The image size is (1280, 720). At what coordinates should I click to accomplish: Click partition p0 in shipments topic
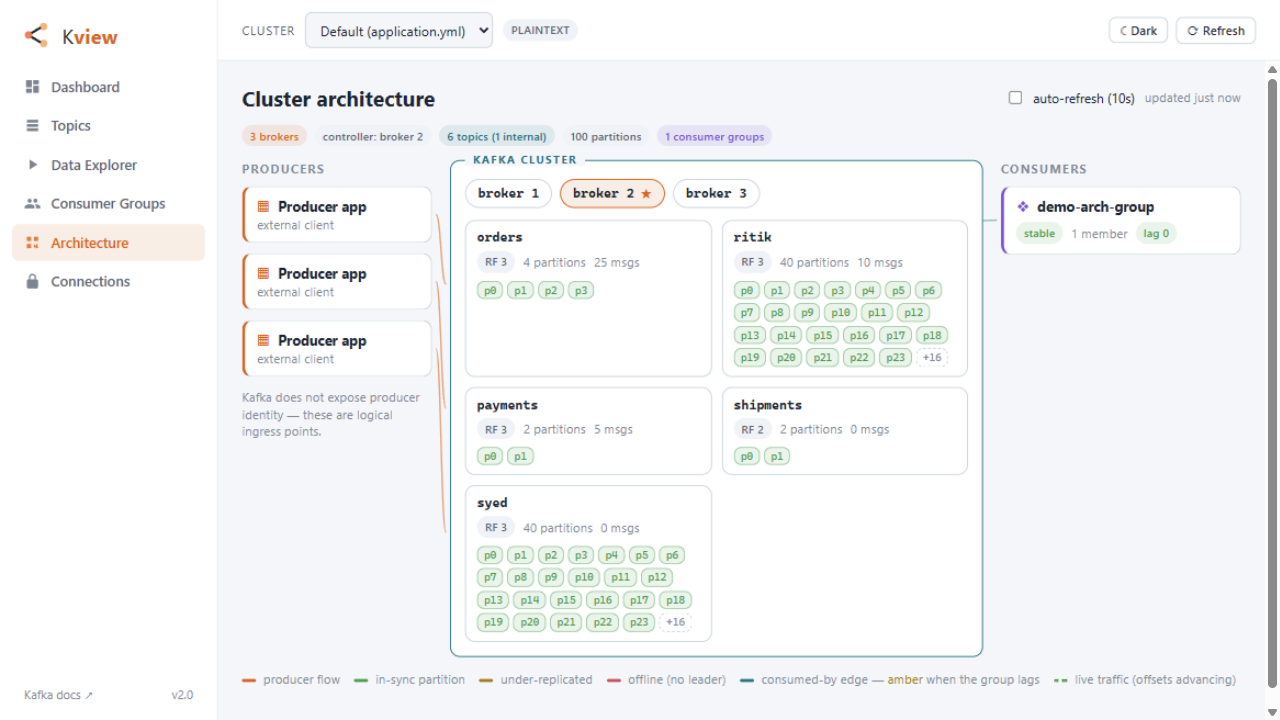(746, 456)
